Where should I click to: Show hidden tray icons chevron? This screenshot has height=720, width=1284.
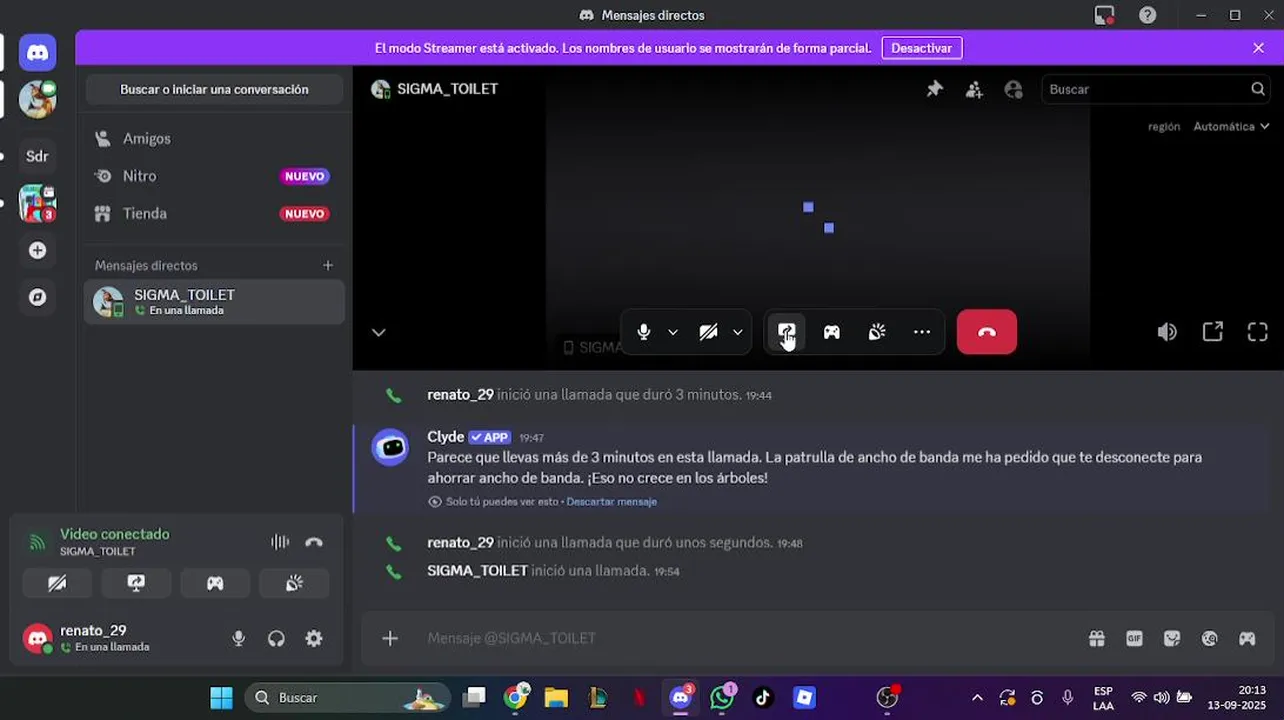pos(977,698)
